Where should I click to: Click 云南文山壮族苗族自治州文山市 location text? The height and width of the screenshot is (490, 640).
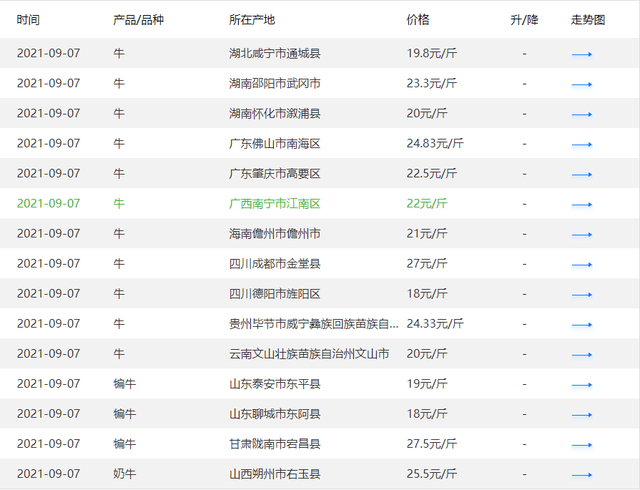click(309, 354)
